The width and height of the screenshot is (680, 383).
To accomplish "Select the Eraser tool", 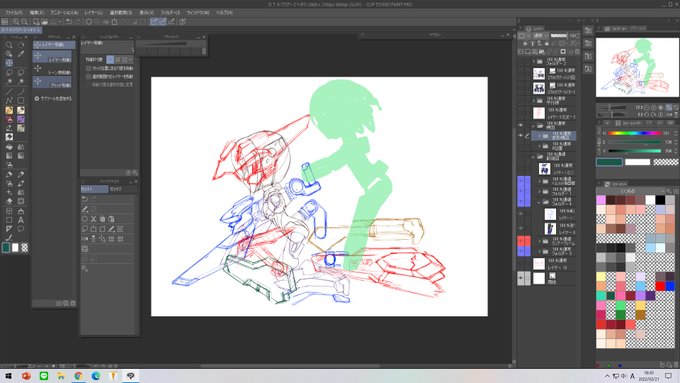I will coord(9,201).
